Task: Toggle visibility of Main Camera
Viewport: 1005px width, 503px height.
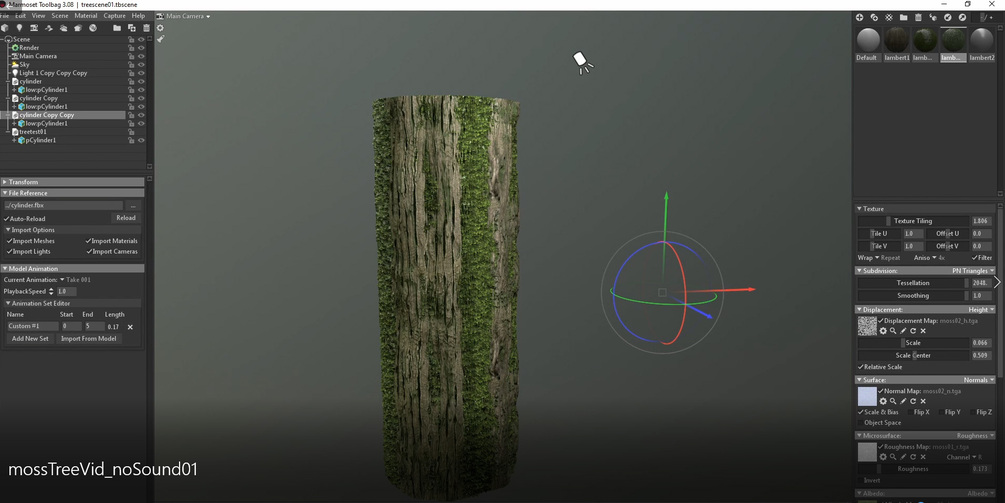Action: (x=141, y=56)
